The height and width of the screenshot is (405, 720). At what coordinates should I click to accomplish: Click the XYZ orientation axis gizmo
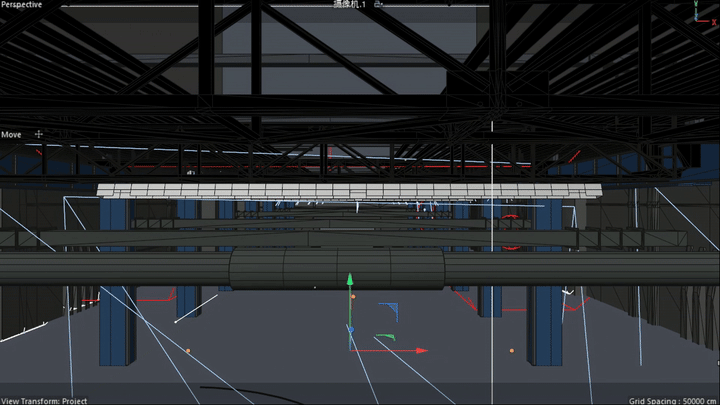(703, 13)
